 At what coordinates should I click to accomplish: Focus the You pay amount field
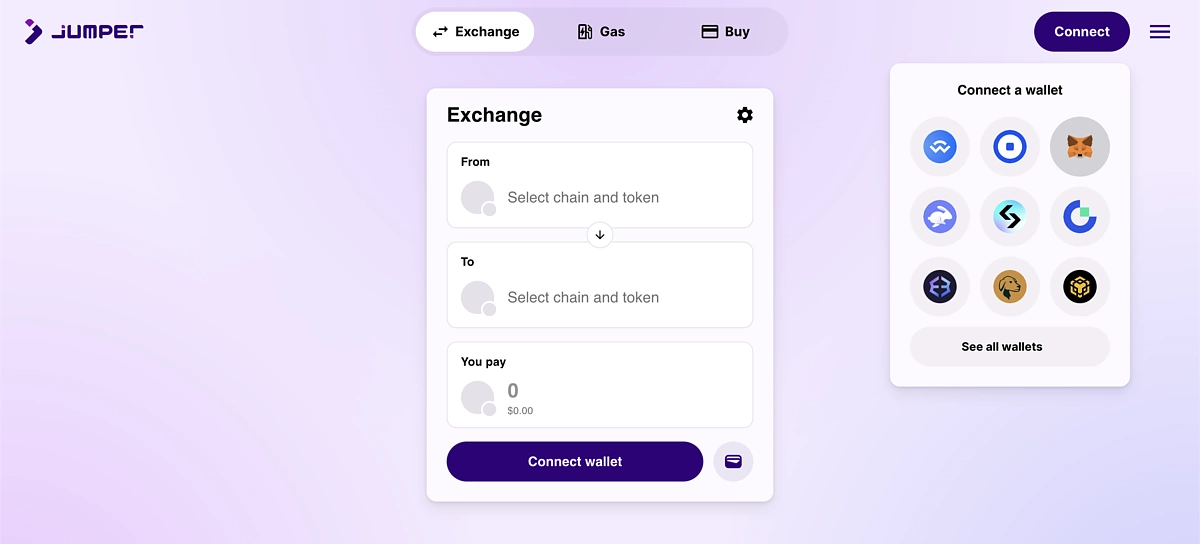[600, 385]
